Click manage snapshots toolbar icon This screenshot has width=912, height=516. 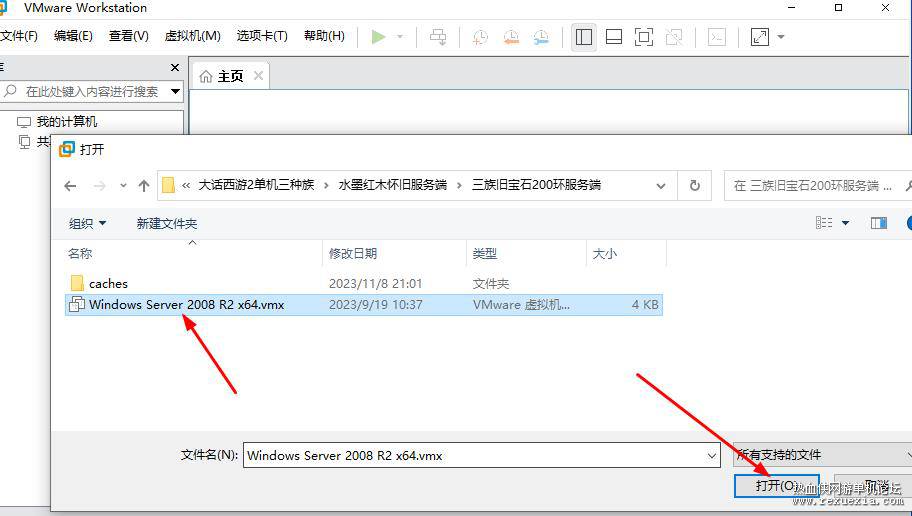[x=541, y=37]
